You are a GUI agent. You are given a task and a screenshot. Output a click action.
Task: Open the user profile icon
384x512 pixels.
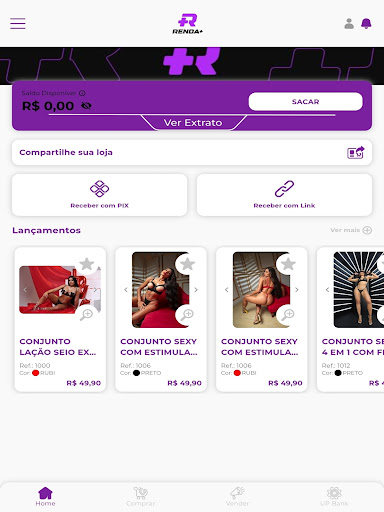(349, 24)
